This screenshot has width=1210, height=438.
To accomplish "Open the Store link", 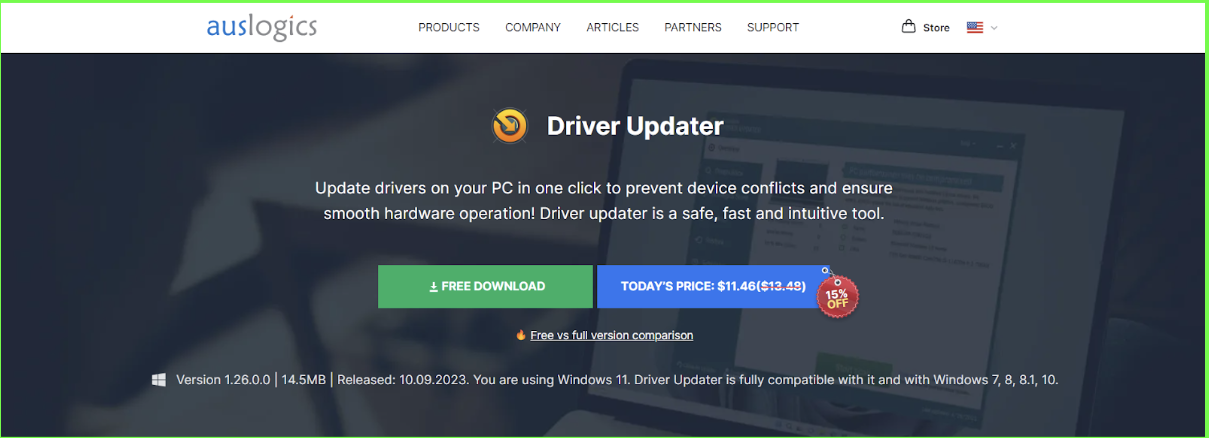I will [x=936, y=28].
